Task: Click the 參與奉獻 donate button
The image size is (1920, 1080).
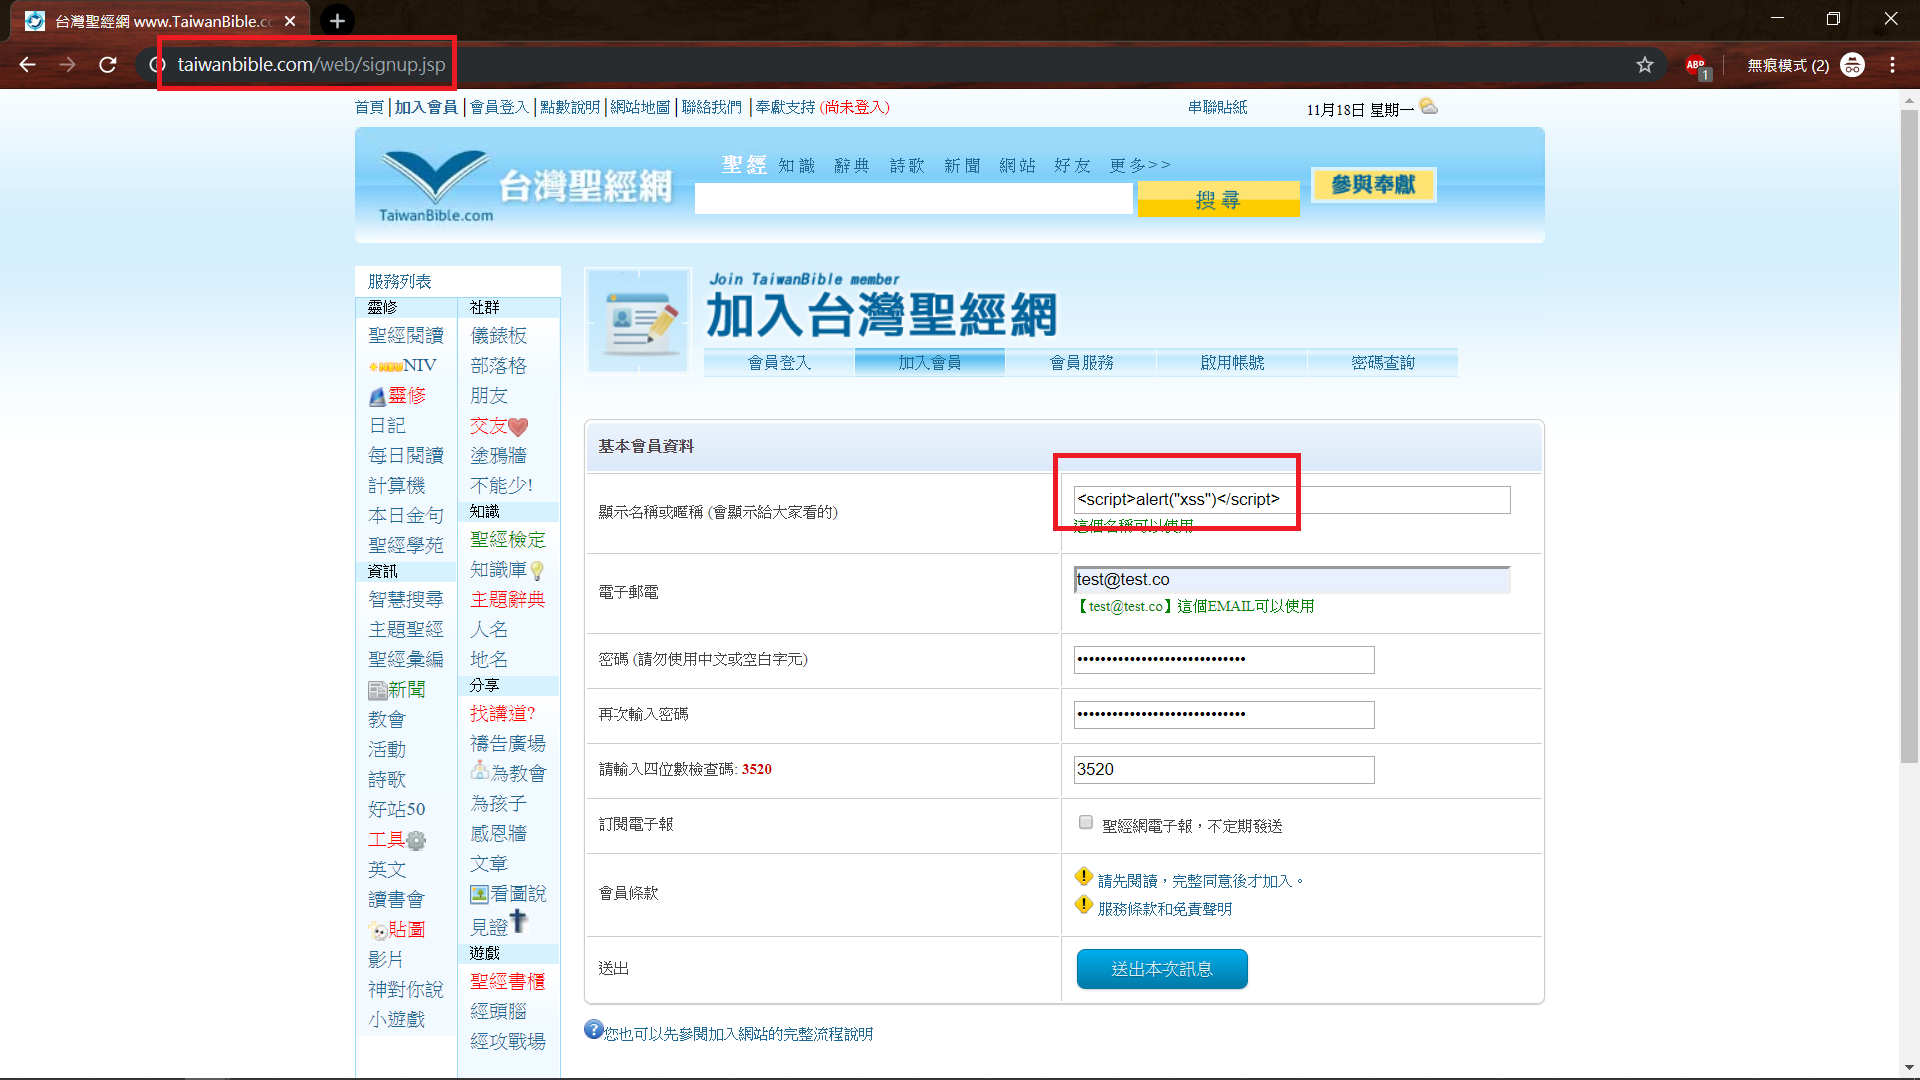Action: click(1373, 184)
